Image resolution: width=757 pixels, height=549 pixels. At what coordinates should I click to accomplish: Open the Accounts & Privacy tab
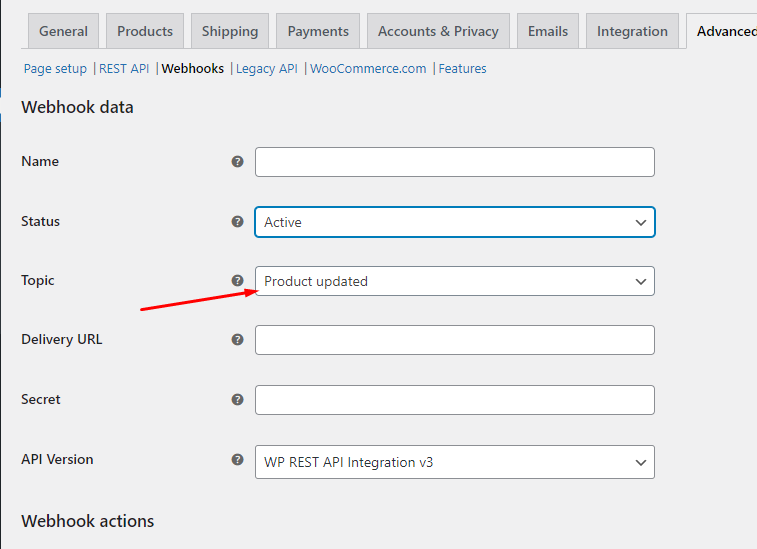(x=438, y=31)
